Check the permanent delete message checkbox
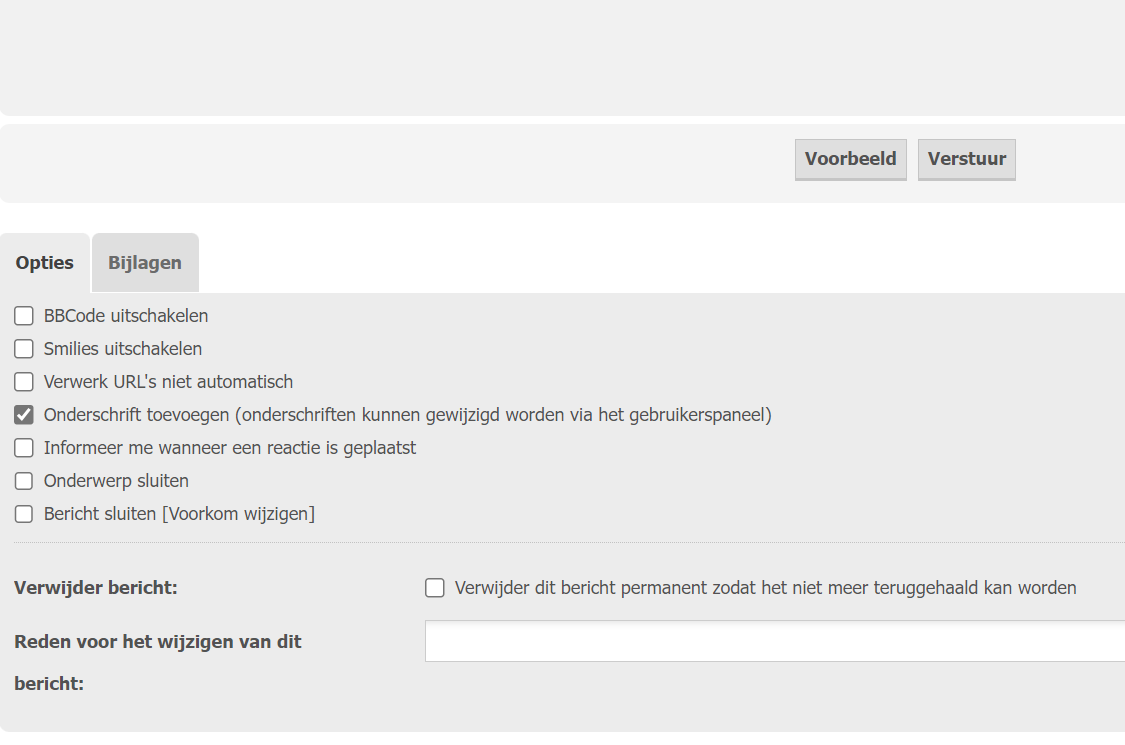The height and width of the screenshot is (745, 1125). tap(434, 588)
